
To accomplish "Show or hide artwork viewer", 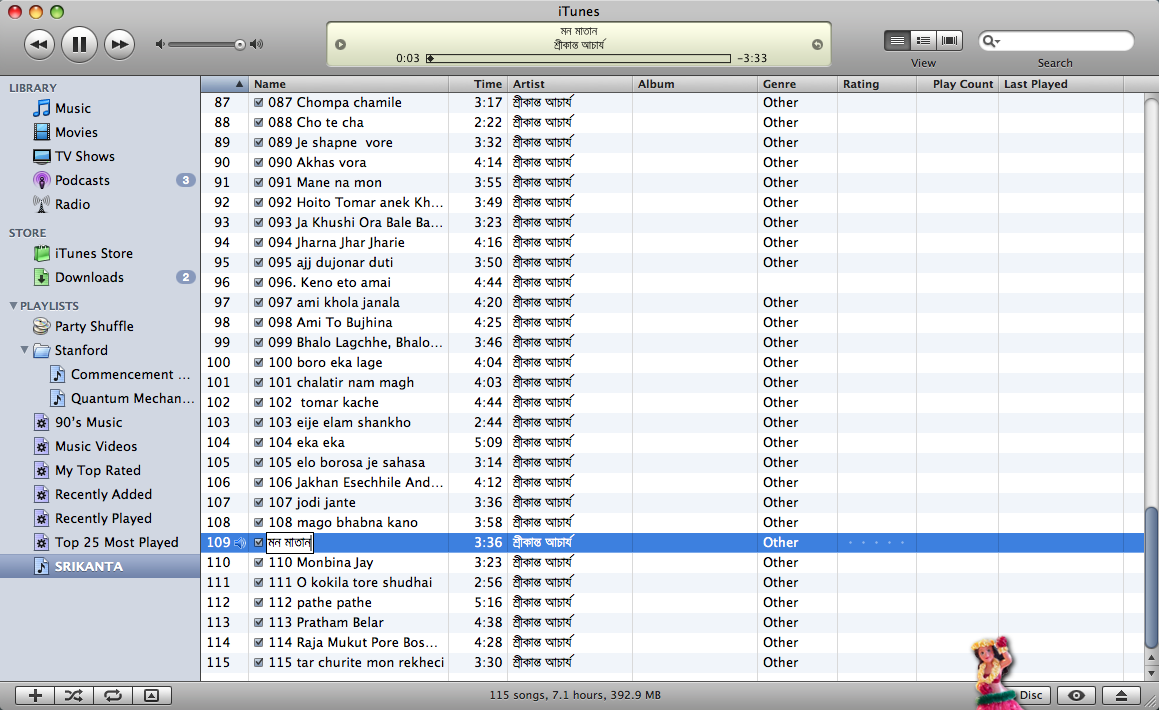I will [x=152, y=695].
